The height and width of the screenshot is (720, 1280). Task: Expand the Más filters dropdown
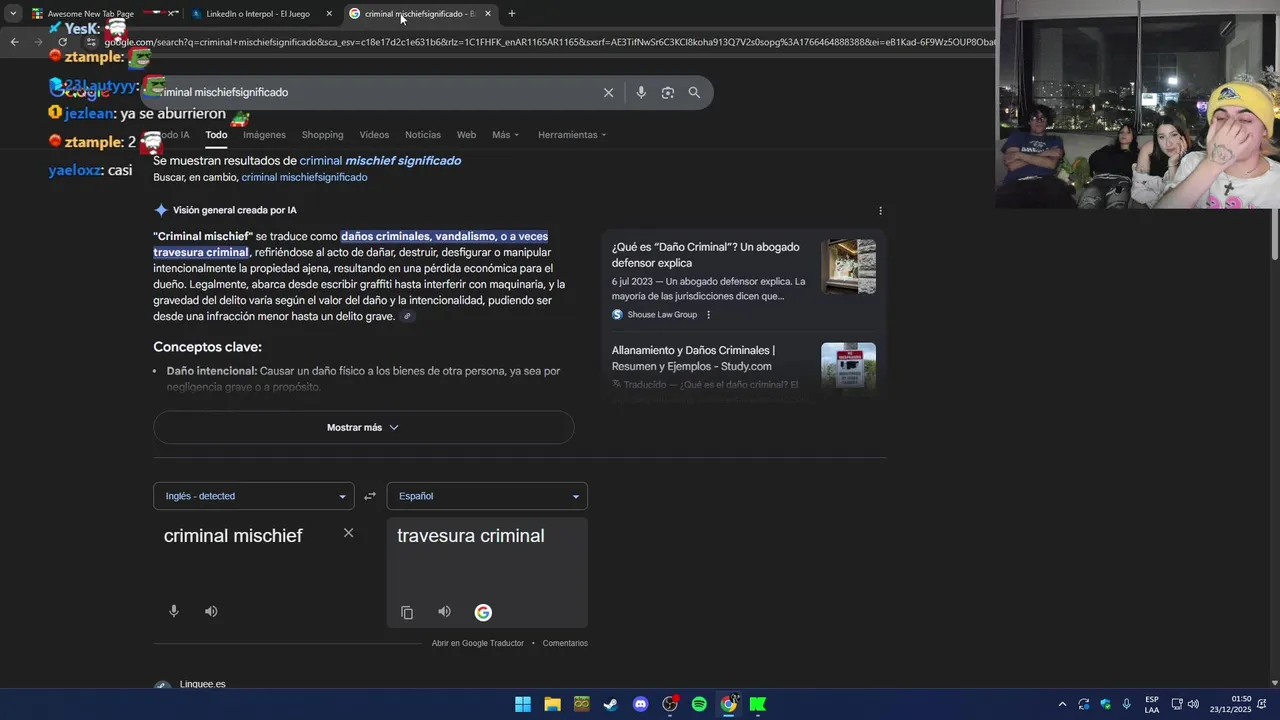click(505, 135)
